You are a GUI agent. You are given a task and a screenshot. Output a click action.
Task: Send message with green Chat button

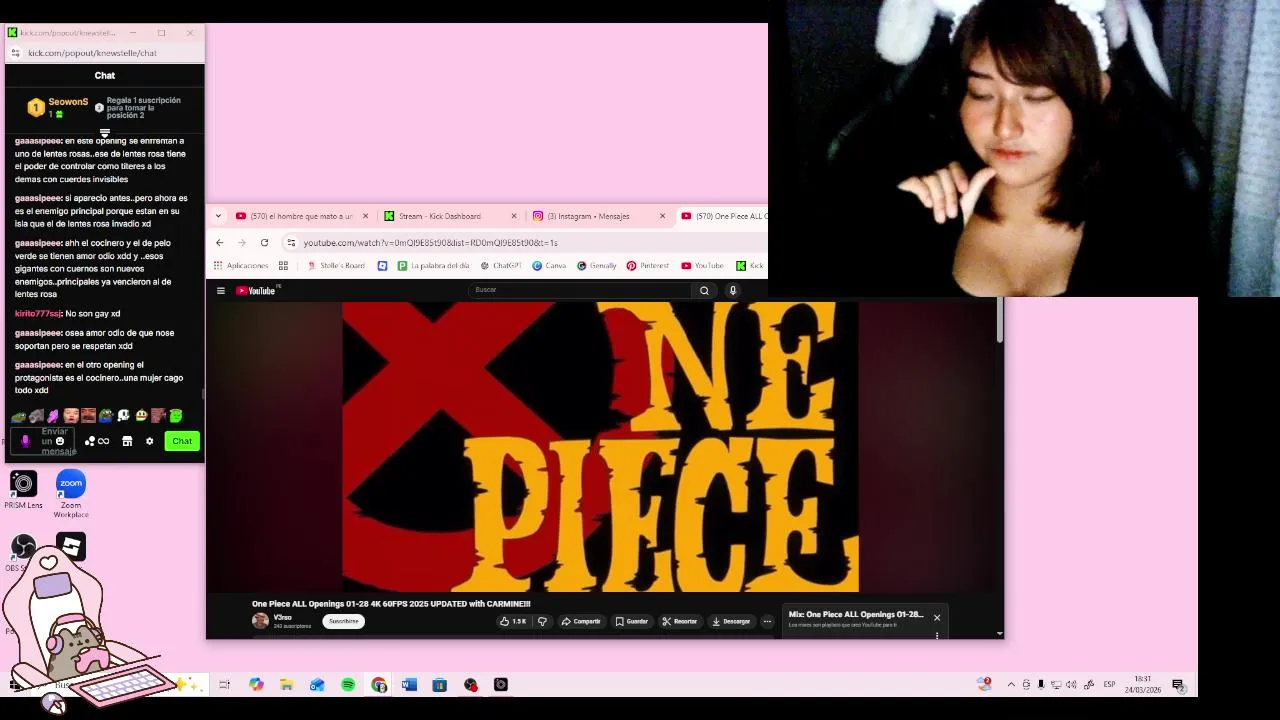click(182, 441)
